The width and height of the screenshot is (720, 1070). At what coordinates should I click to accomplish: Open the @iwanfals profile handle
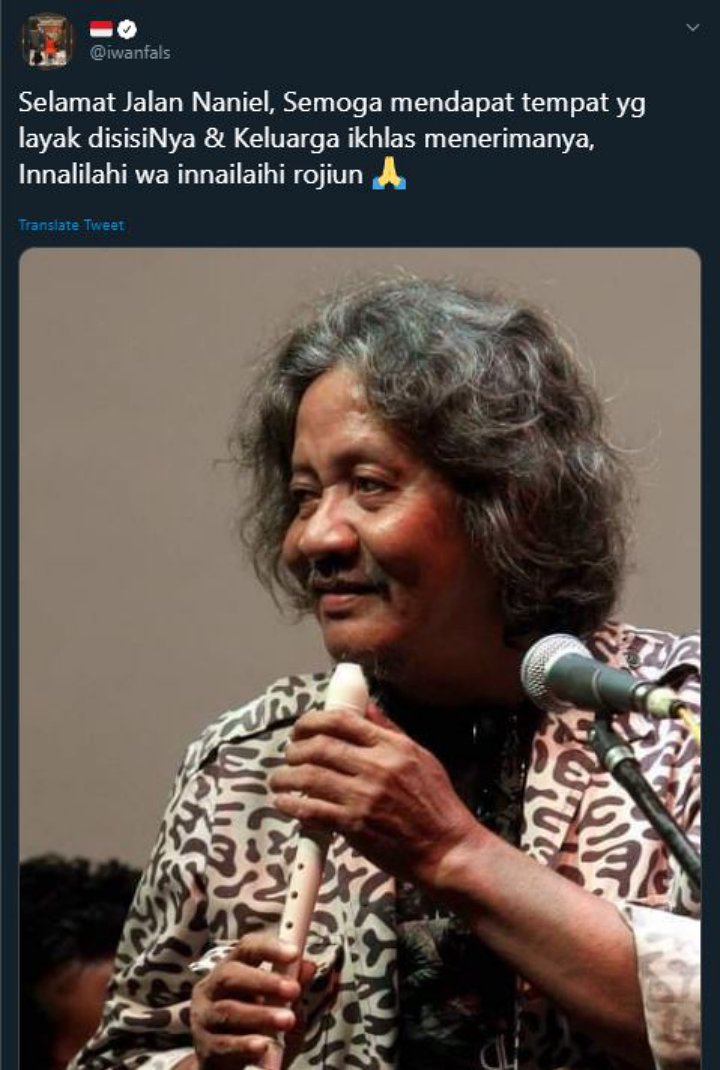click(130, 53)
